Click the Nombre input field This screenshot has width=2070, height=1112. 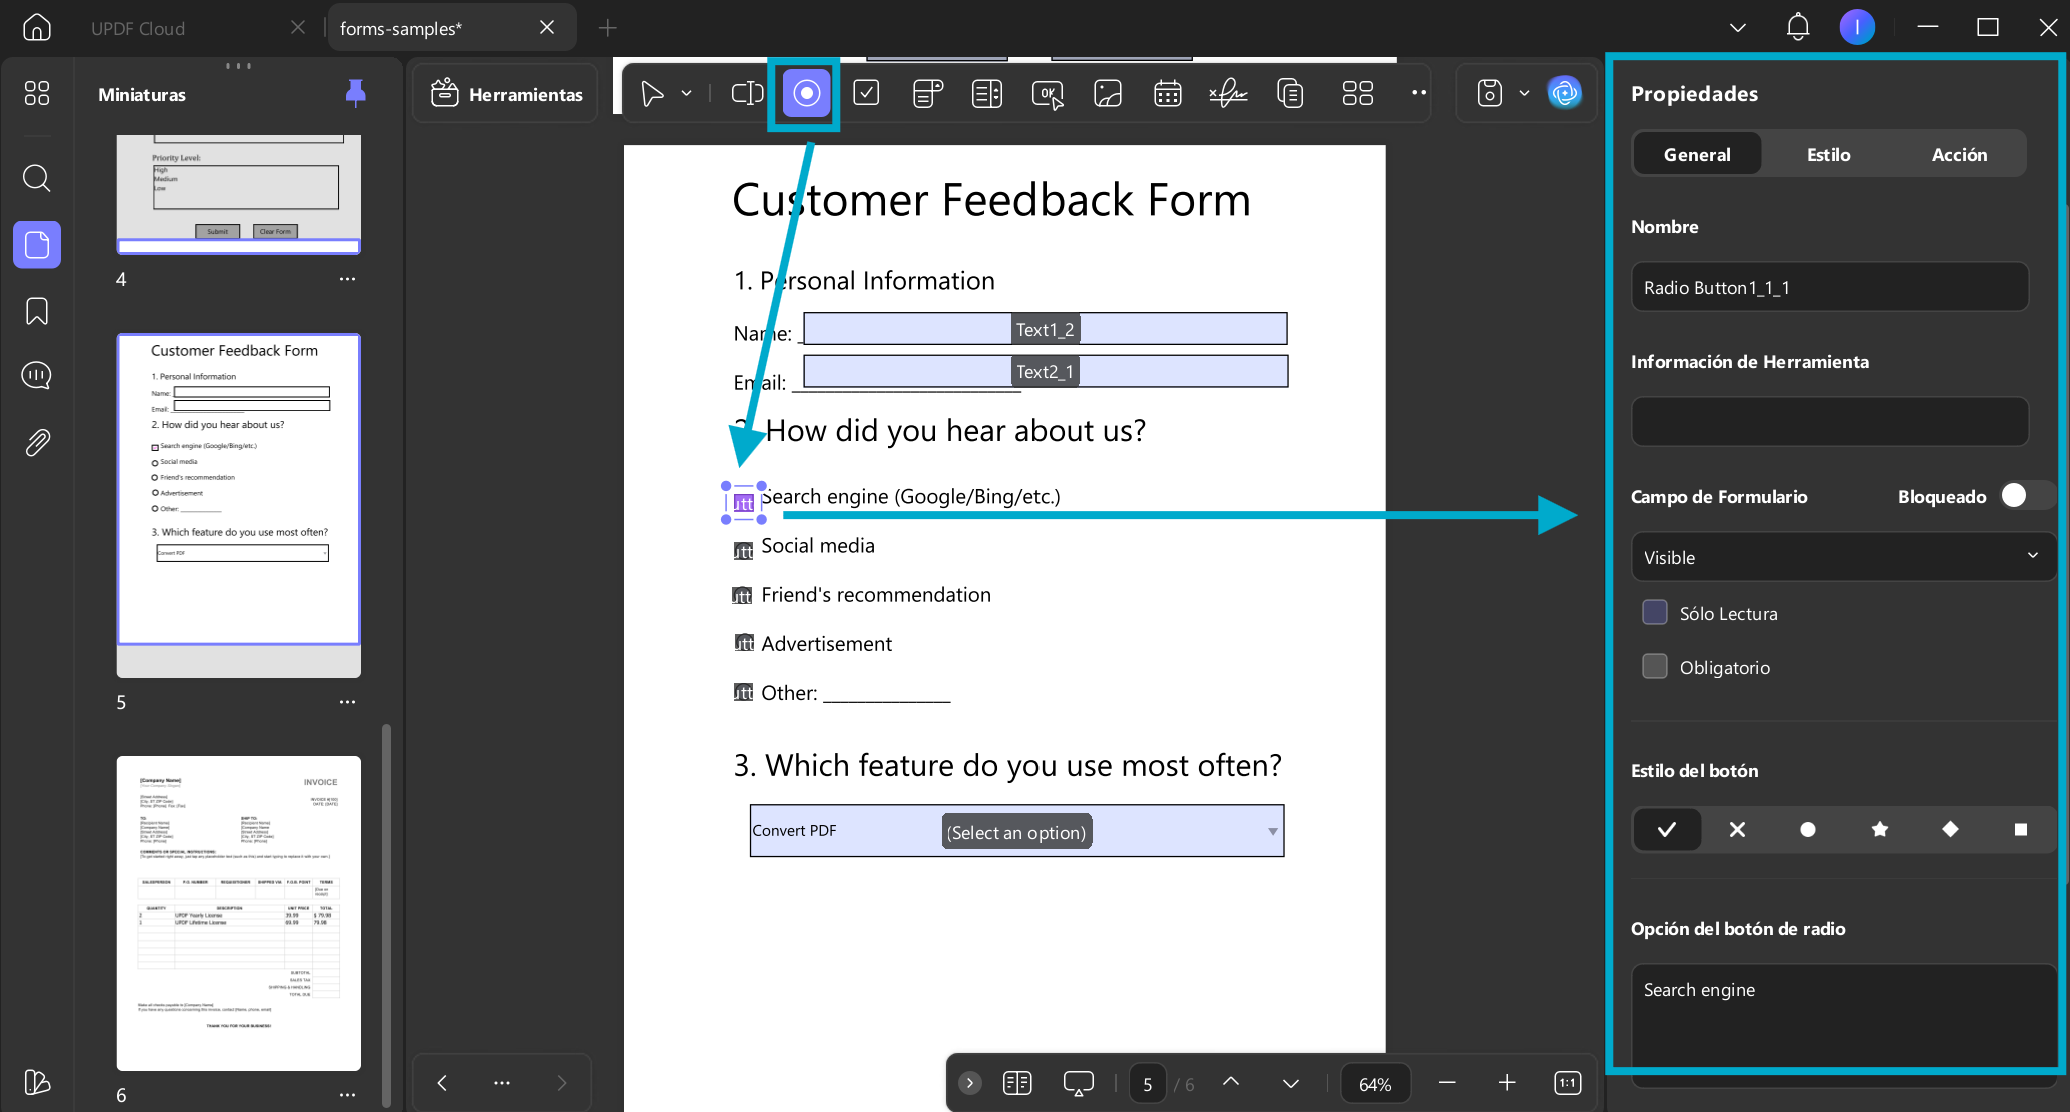pos(1830,288)
